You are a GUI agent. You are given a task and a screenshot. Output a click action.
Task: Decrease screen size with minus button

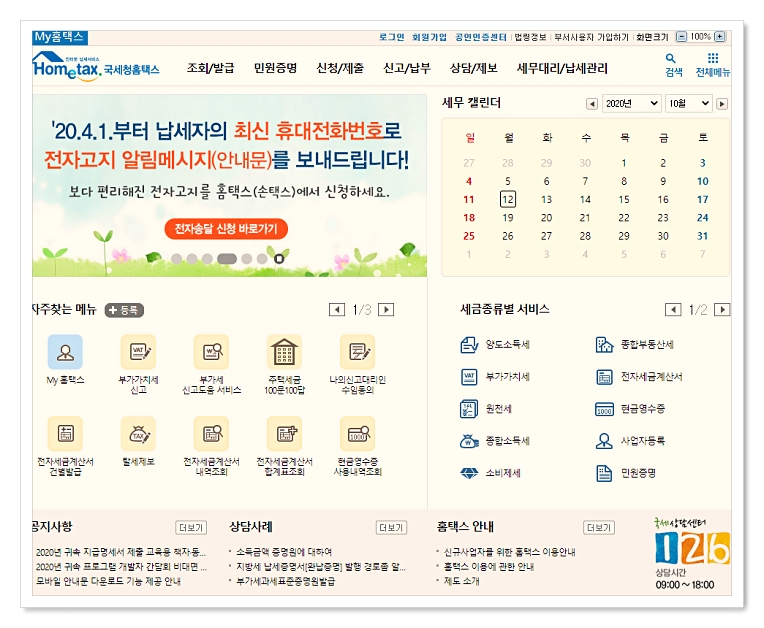pos(682,37)
